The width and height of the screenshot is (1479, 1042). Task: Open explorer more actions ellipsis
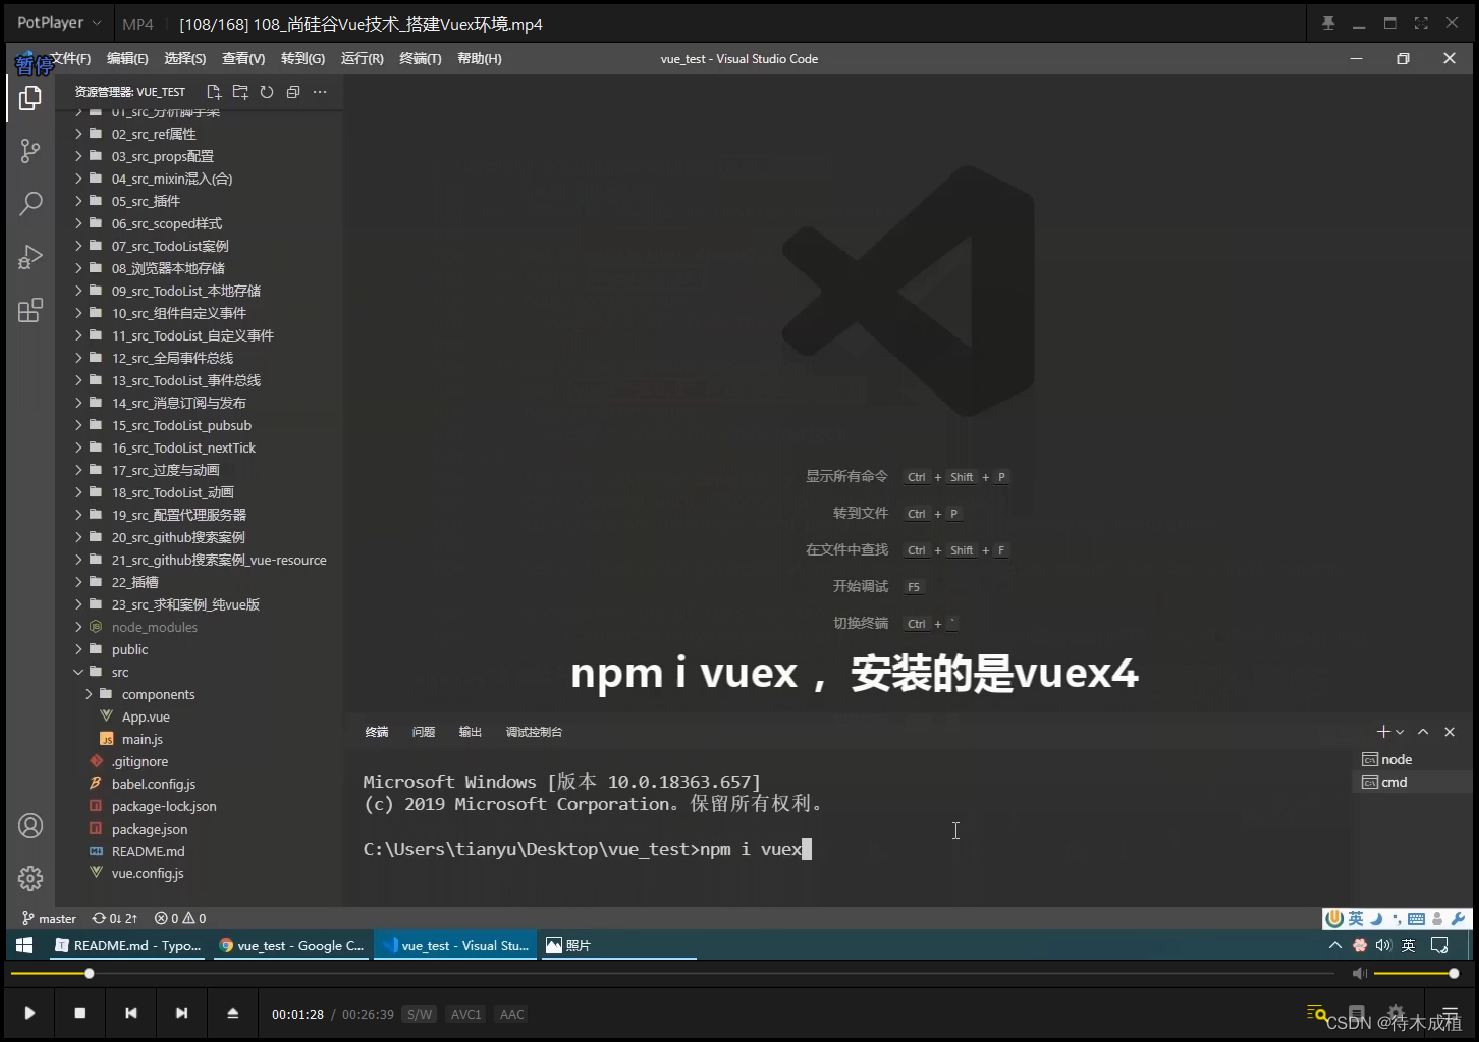[320, 92]
